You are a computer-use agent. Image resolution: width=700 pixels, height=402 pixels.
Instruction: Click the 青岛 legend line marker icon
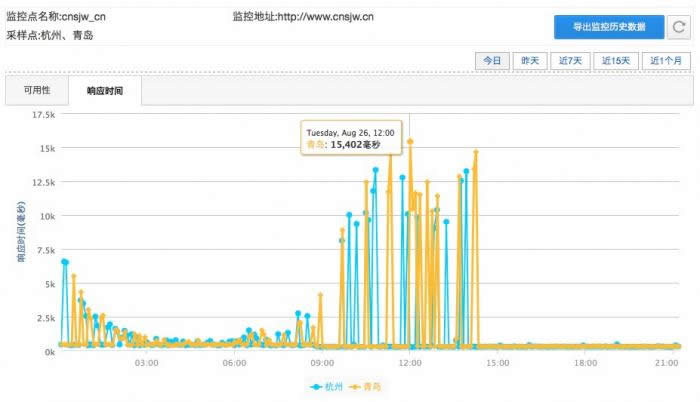[352, 385]
